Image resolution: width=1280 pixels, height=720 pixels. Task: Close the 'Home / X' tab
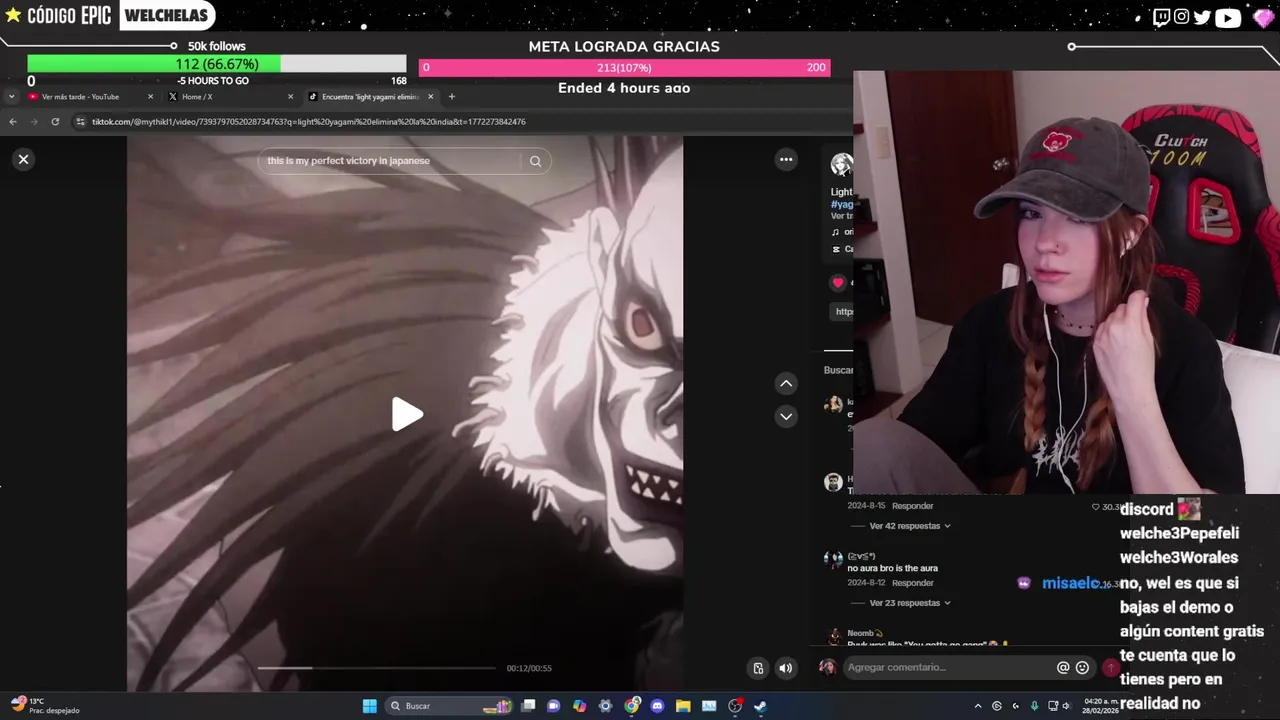[291, 97]
